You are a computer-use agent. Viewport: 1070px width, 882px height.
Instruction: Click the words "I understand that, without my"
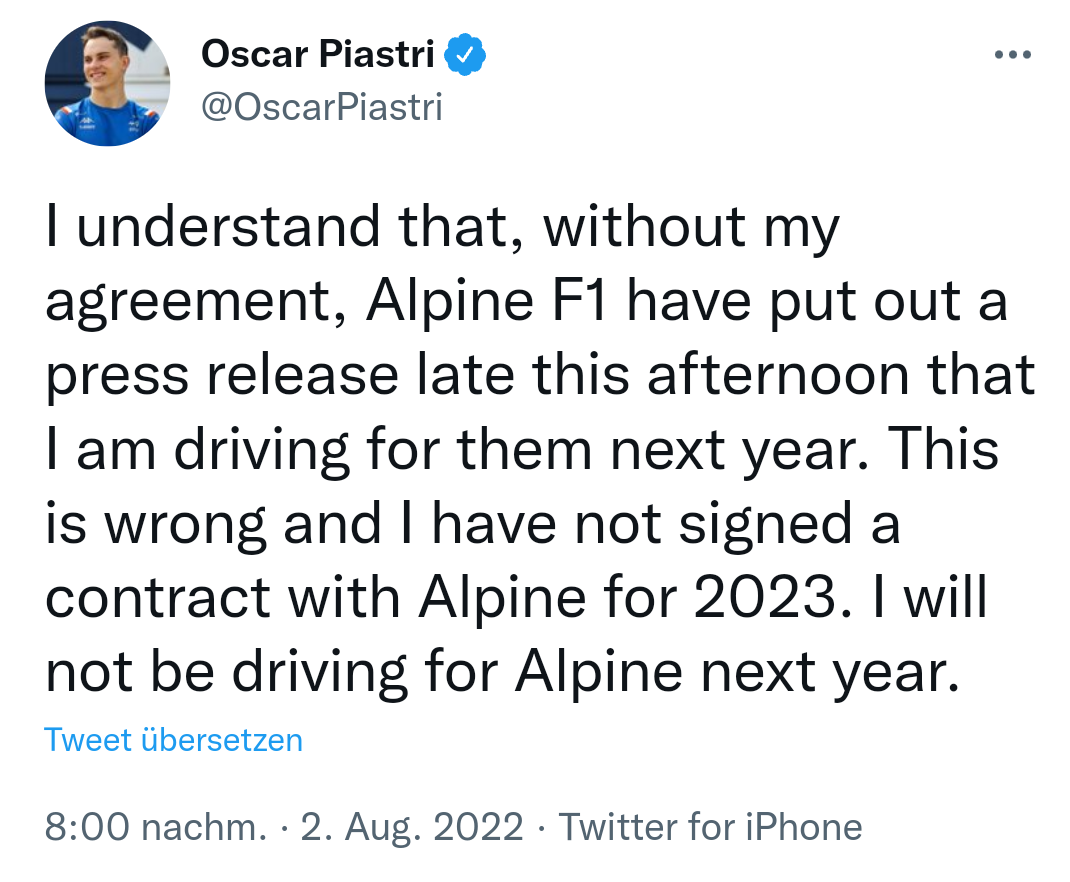(x=441, y=229)
